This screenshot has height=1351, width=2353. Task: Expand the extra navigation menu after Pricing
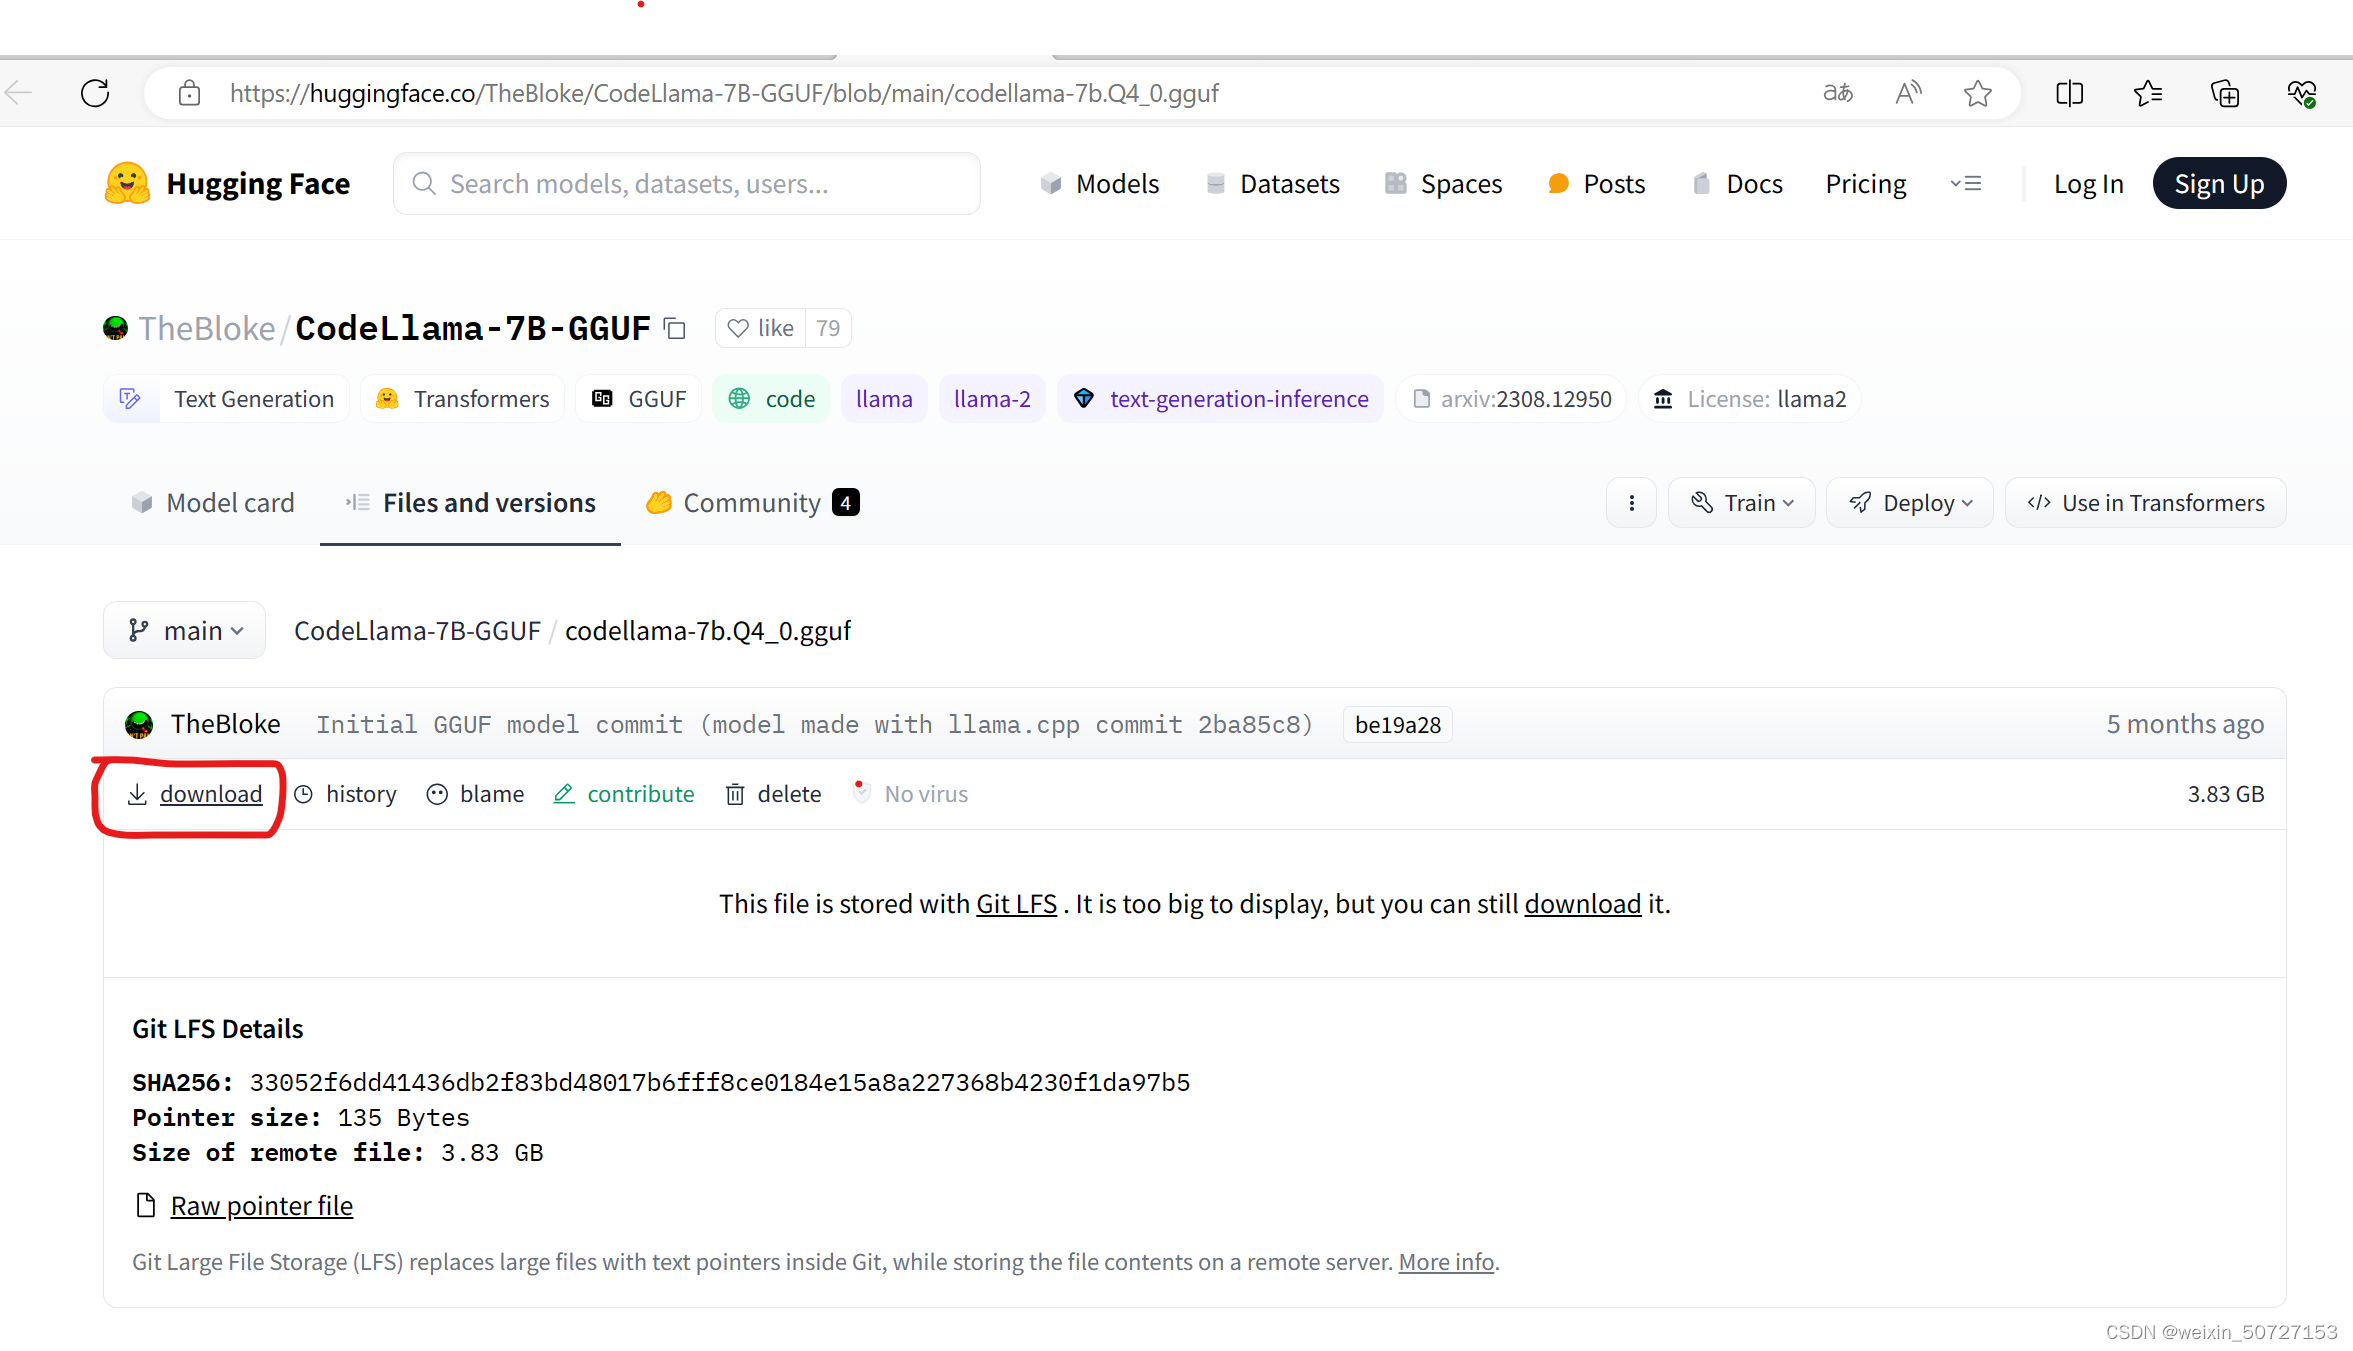1966,183
